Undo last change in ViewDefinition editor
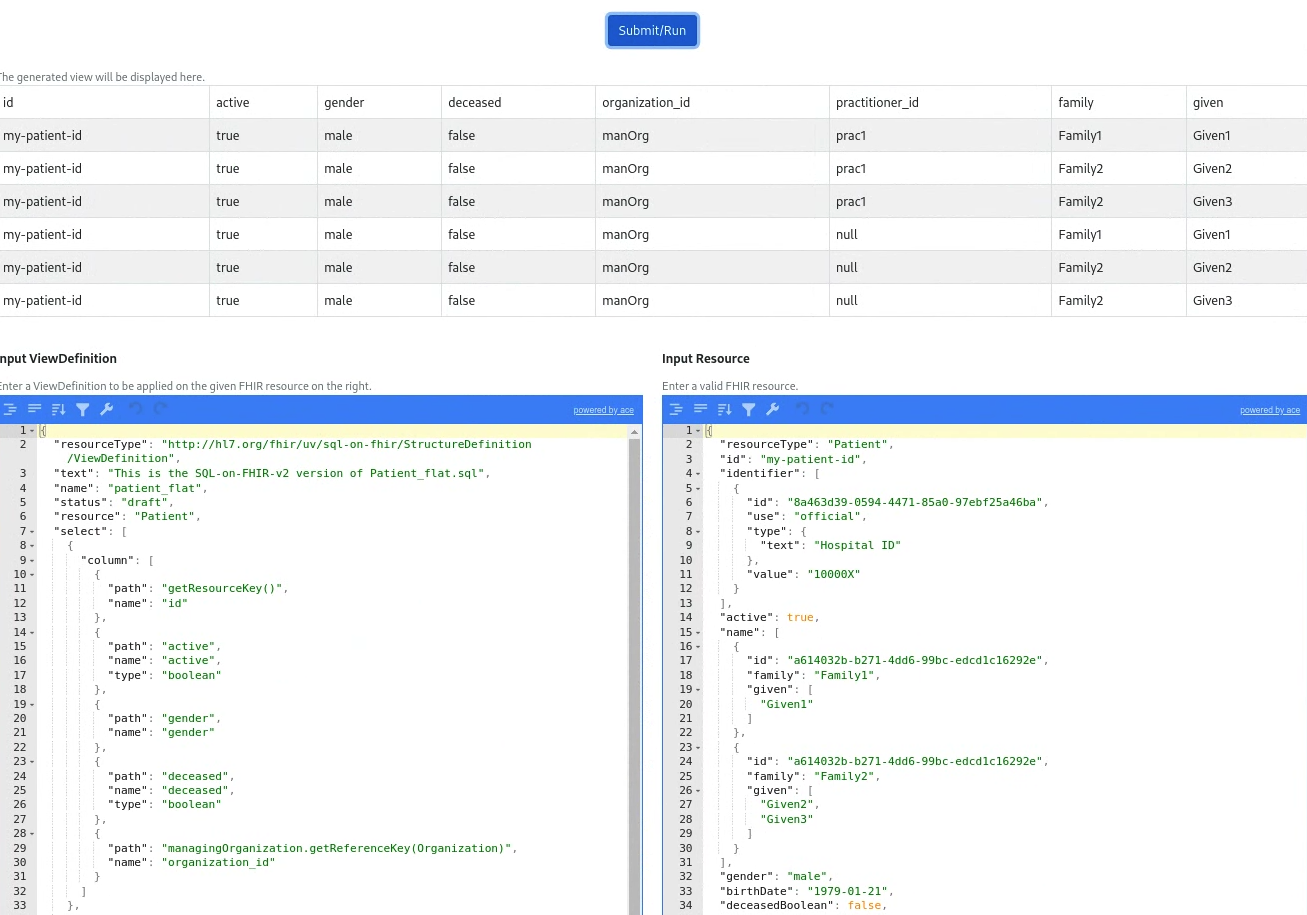Screen dimensions: 1307x915 coord(136,409)
